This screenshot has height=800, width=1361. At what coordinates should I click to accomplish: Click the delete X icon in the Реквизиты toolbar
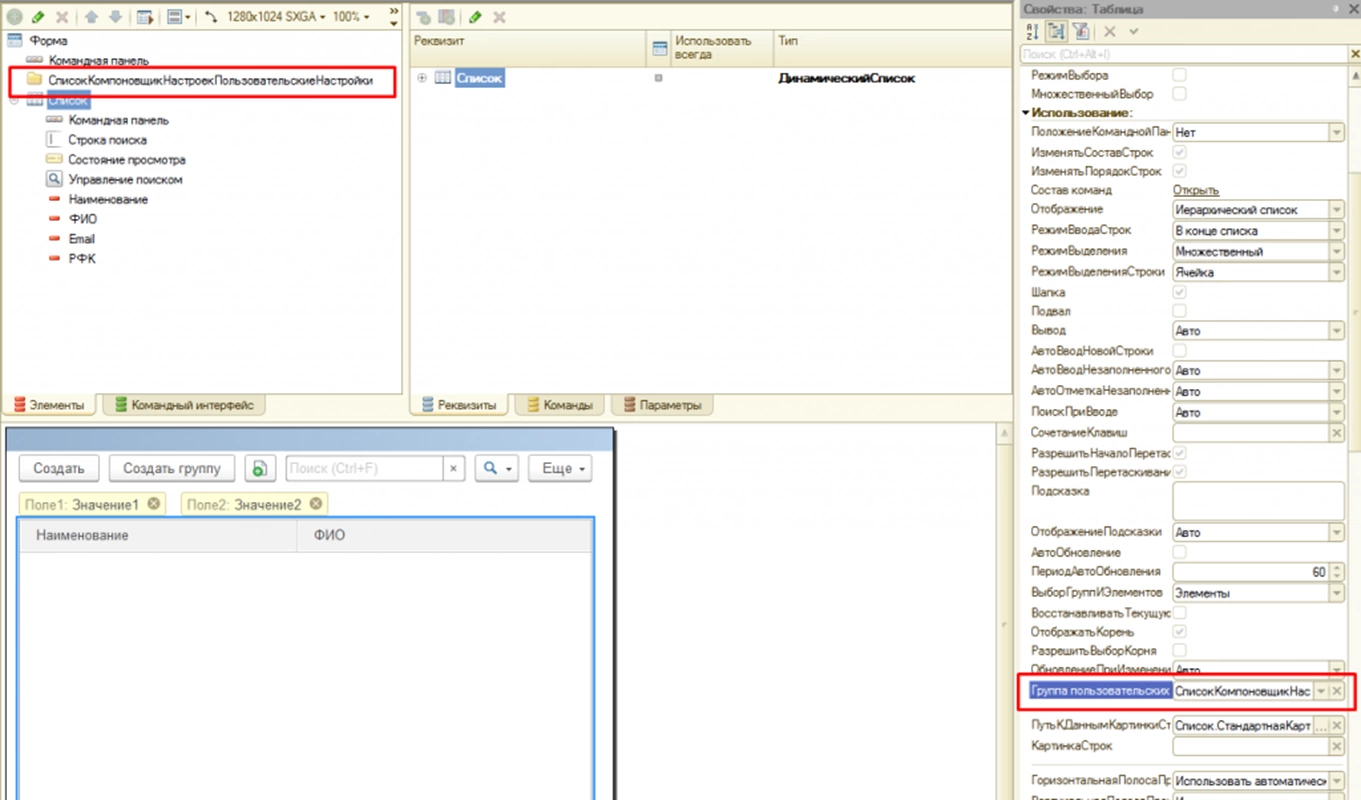499,17
